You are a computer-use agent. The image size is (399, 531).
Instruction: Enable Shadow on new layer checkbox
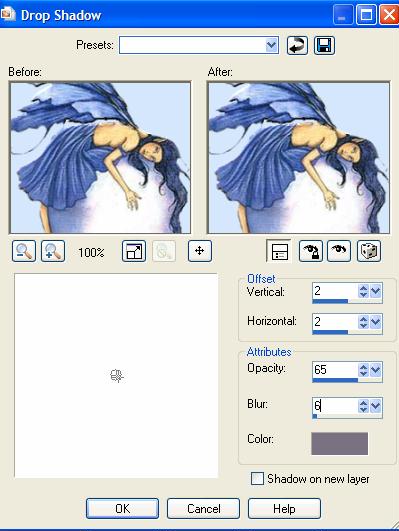coord(257,479)
